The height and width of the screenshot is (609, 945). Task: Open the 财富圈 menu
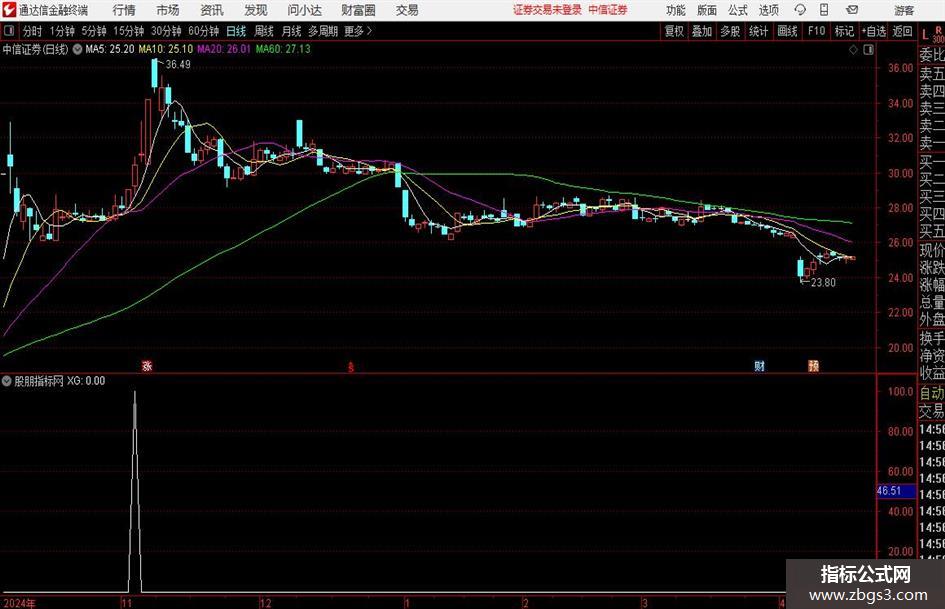(x=358, y=10)
